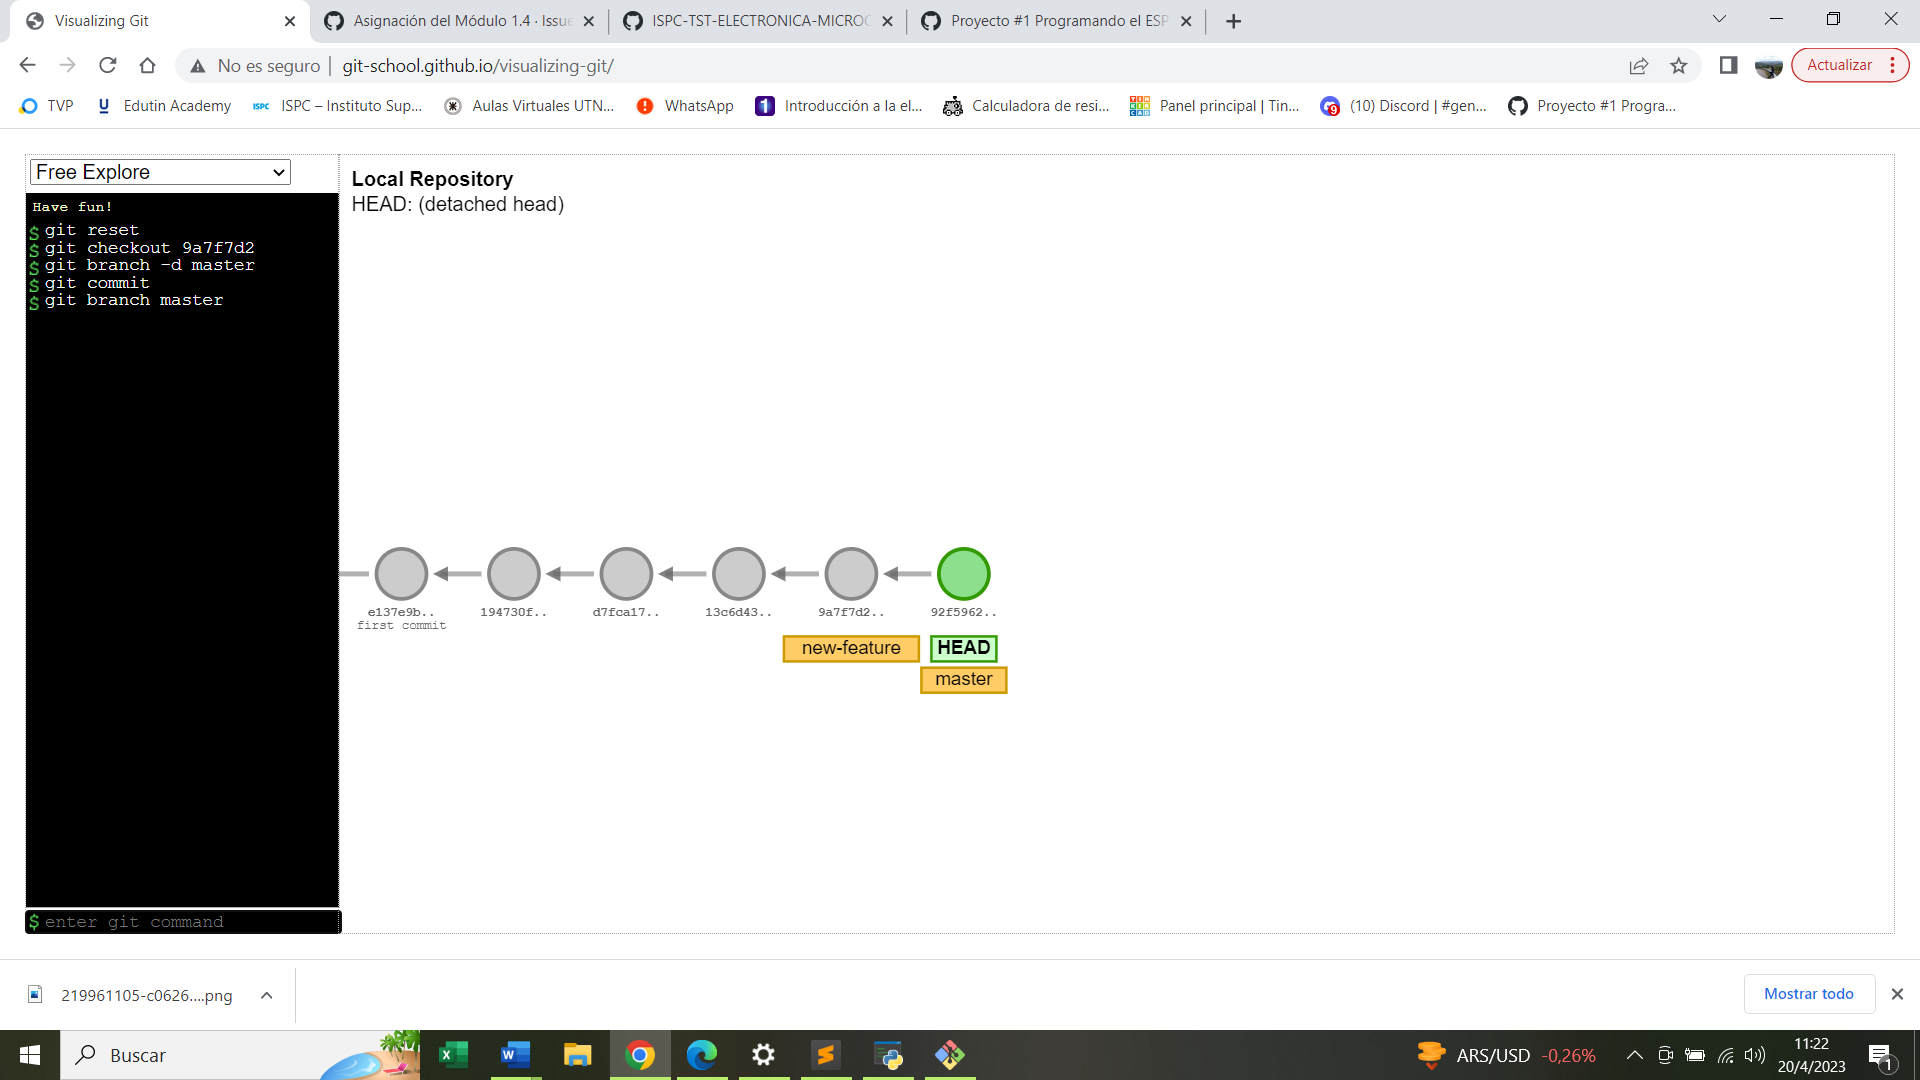The height and width of the screenshot is (1080, 1920).
Task: Launch Word from the taskbar
Action: coord(516,1055)
